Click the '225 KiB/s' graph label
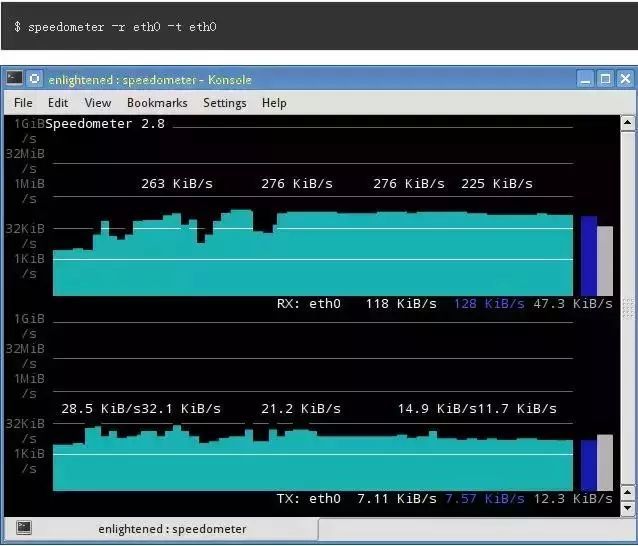Screen dimensions: 638x546 click(497, 184)
